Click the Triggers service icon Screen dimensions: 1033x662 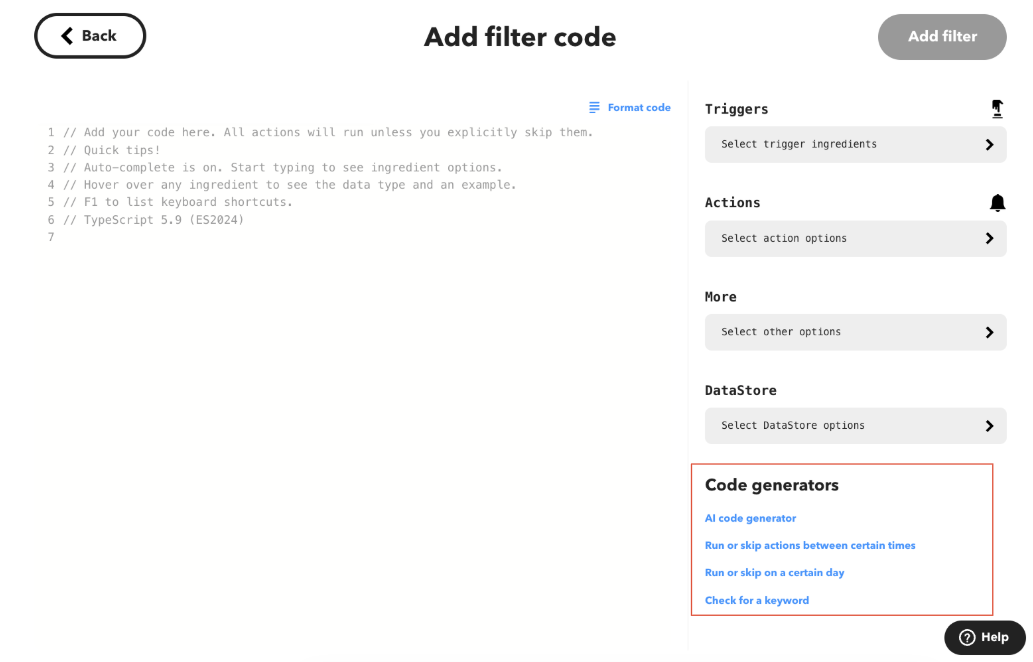coord(997,109)
